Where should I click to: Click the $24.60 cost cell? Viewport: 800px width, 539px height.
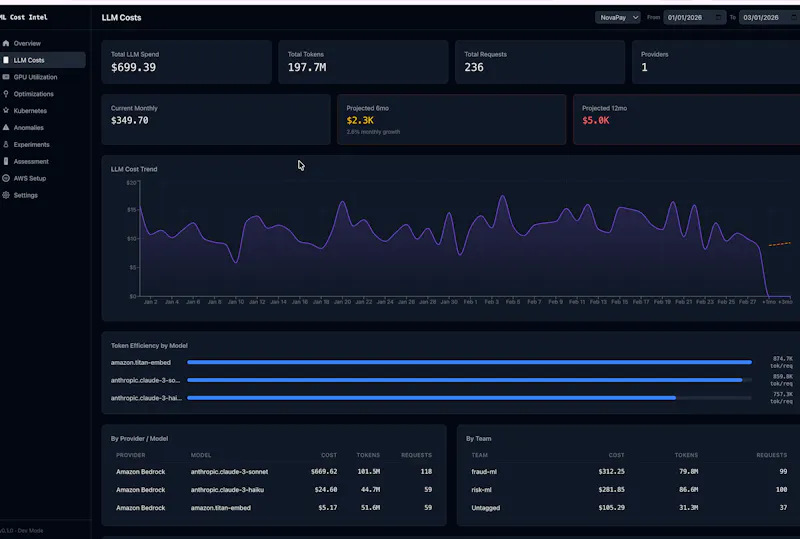[326, 490]
